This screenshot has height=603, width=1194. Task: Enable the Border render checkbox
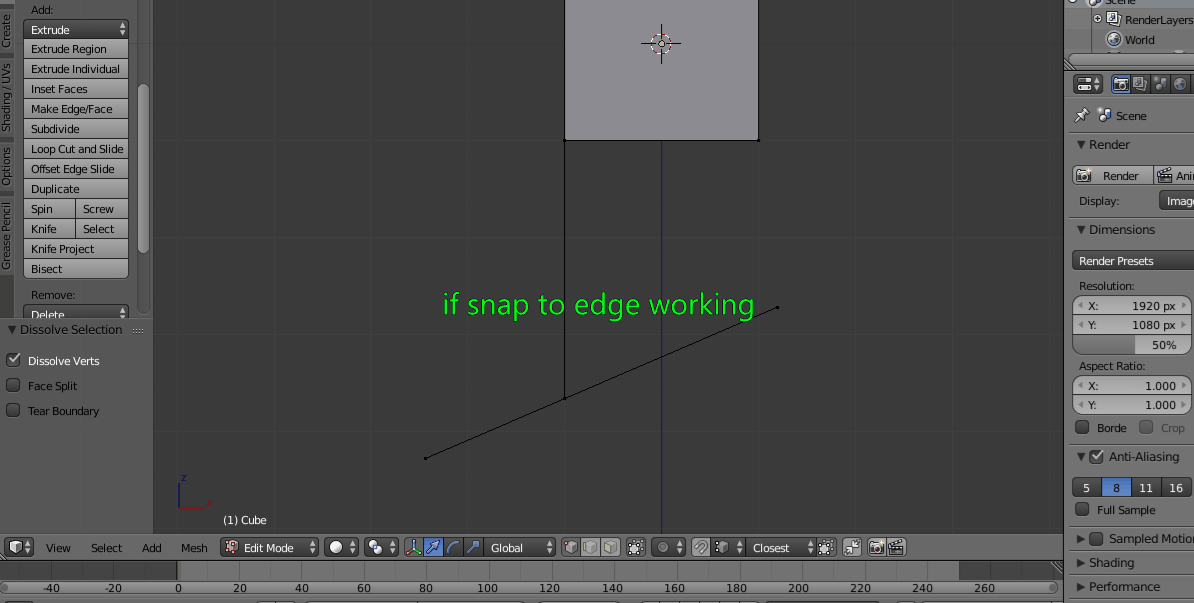[1082, 427]
